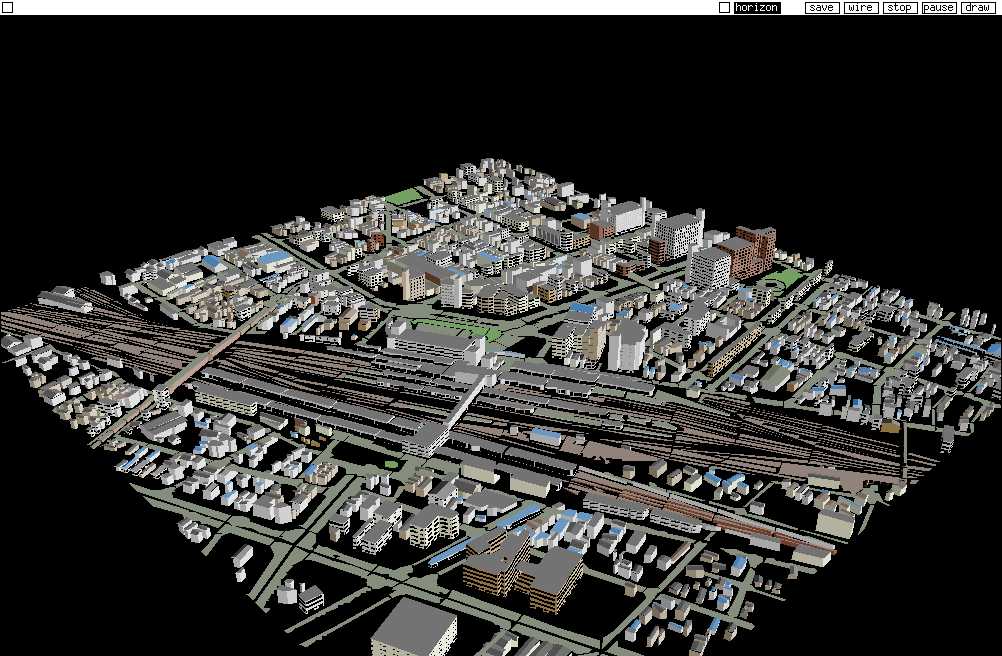
Task: Pause the animation
Action: [938, 8]
